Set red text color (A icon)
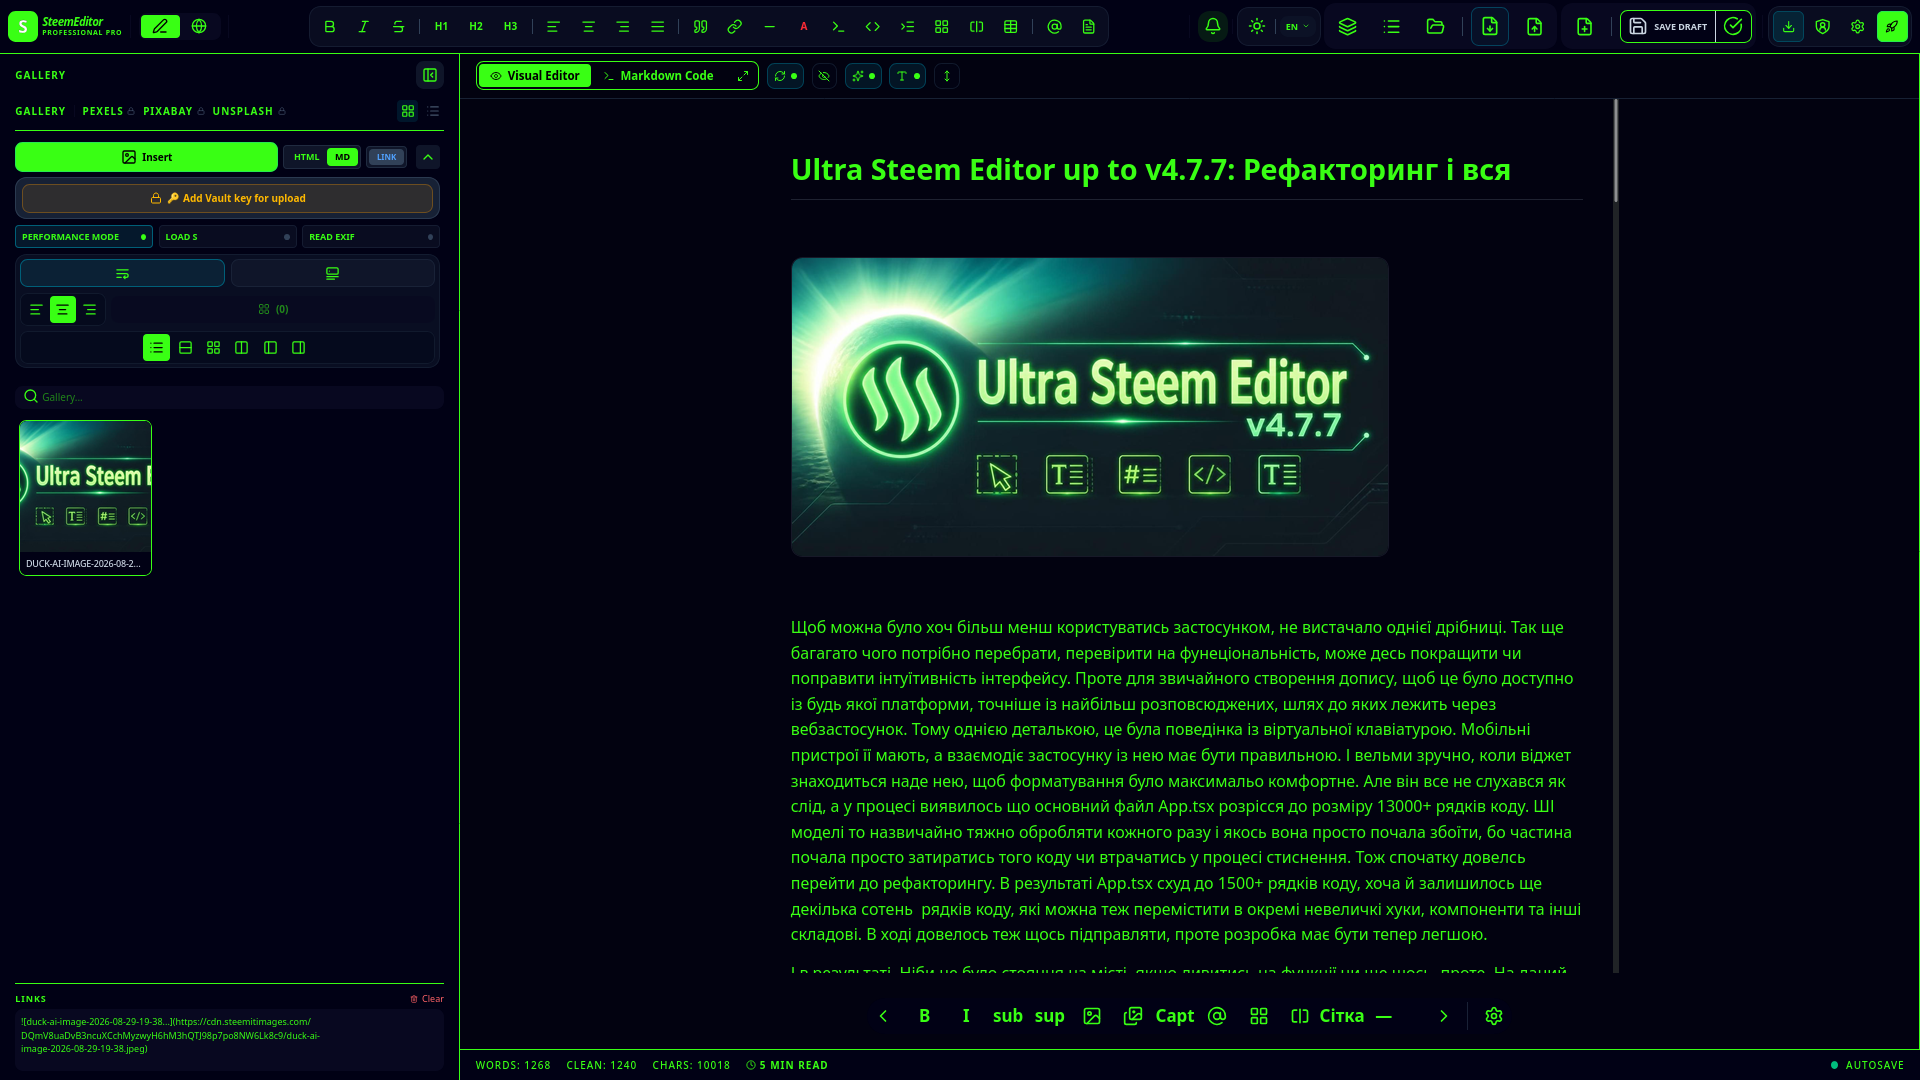The width and height of the screenshot is (1920, 1080). click(x=804, y=27)
